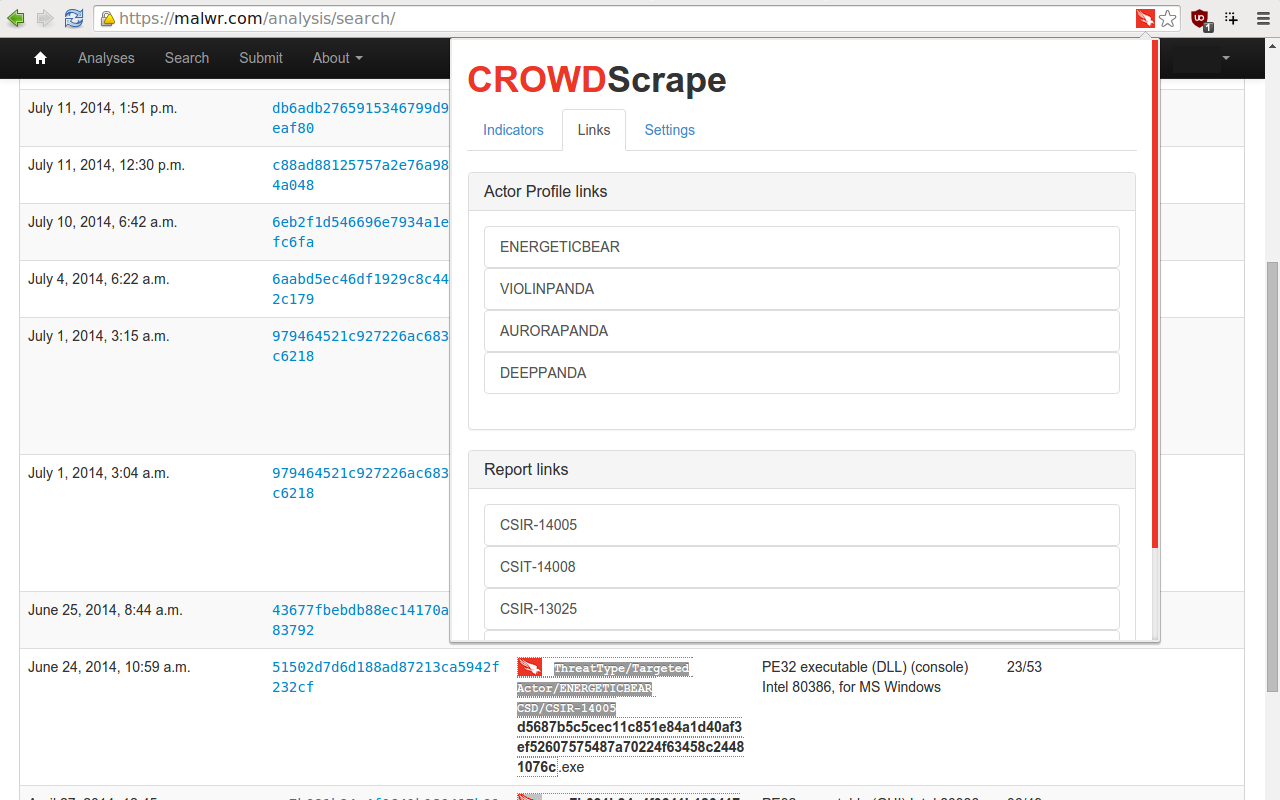
Task: Open the account caret dropdown at navbar right
Action: pyautogui.click(x=1226, y=58)
